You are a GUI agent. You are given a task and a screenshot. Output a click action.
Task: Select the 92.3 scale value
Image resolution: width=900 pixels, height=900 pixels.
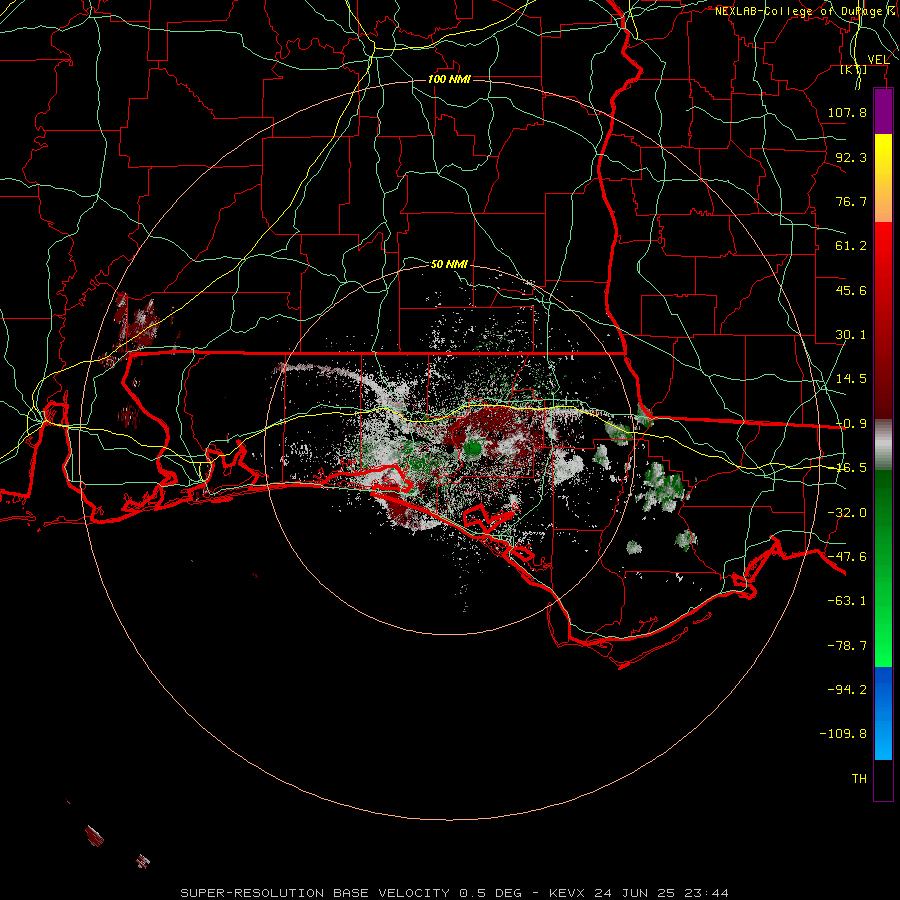(851, 157)
